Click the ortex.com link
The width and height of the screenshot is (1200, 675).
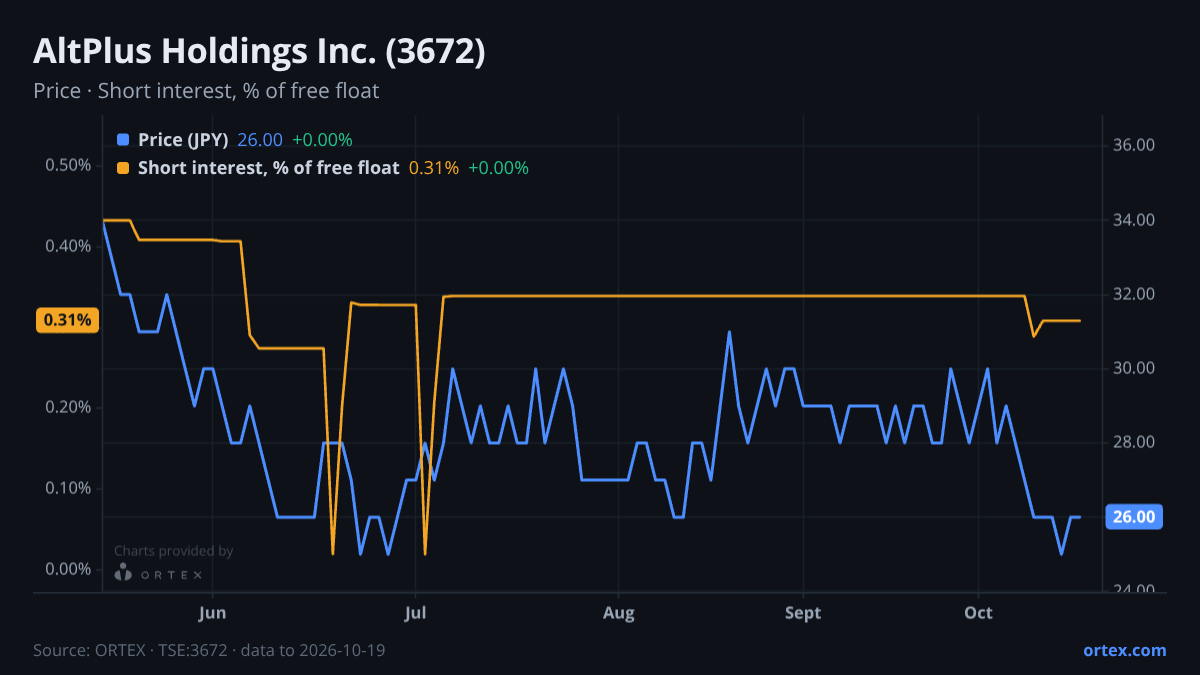tap(1124, 650)
